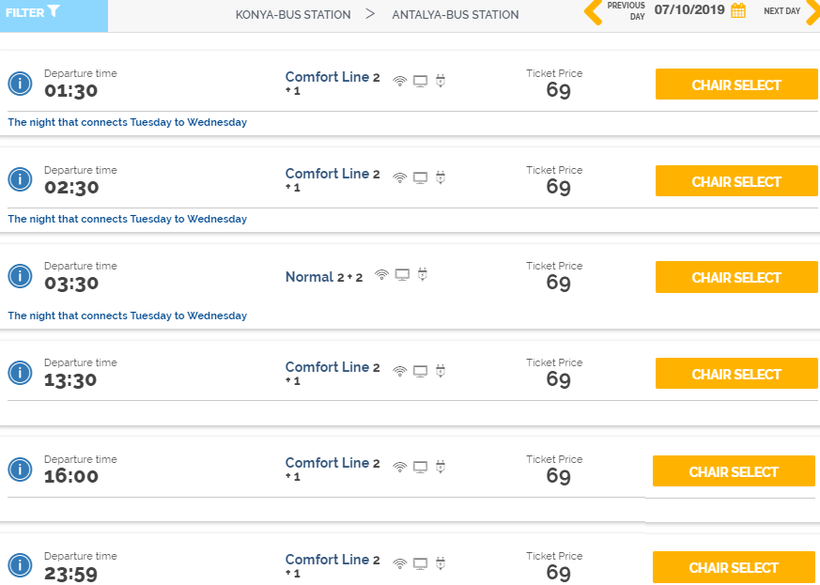Click the power plug icon on the 13:30 trip

point(440,371)
